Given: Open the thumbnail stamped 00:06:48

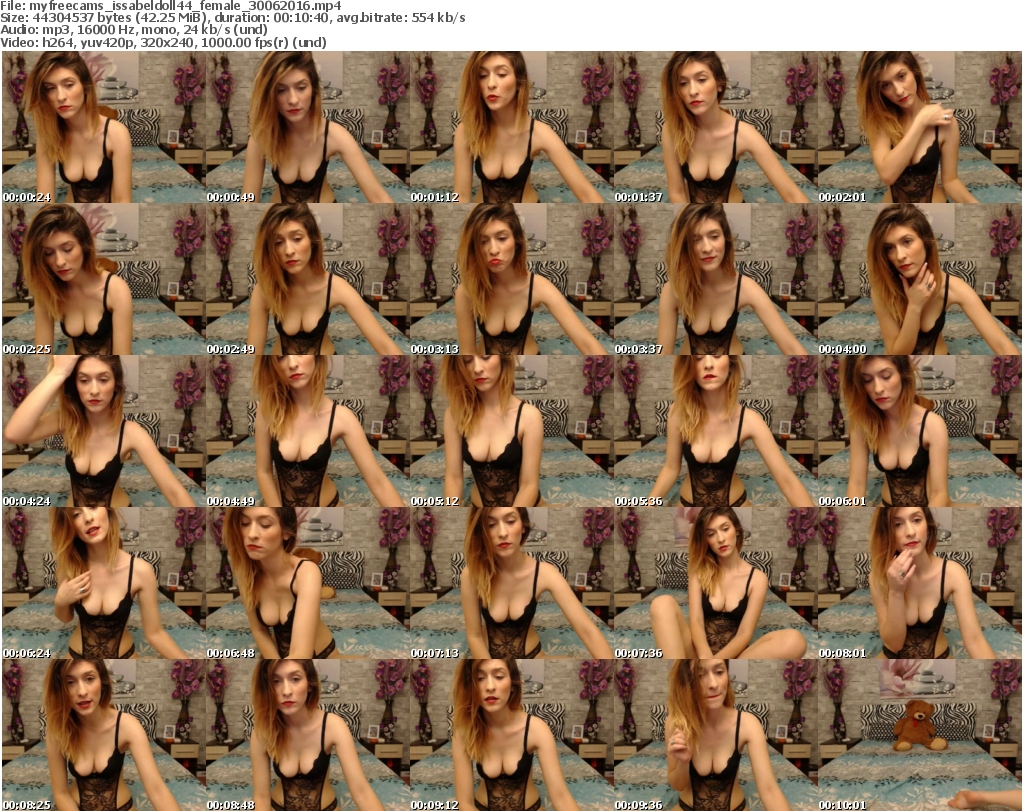Looking at the screenshot, I should pos(308,584).
